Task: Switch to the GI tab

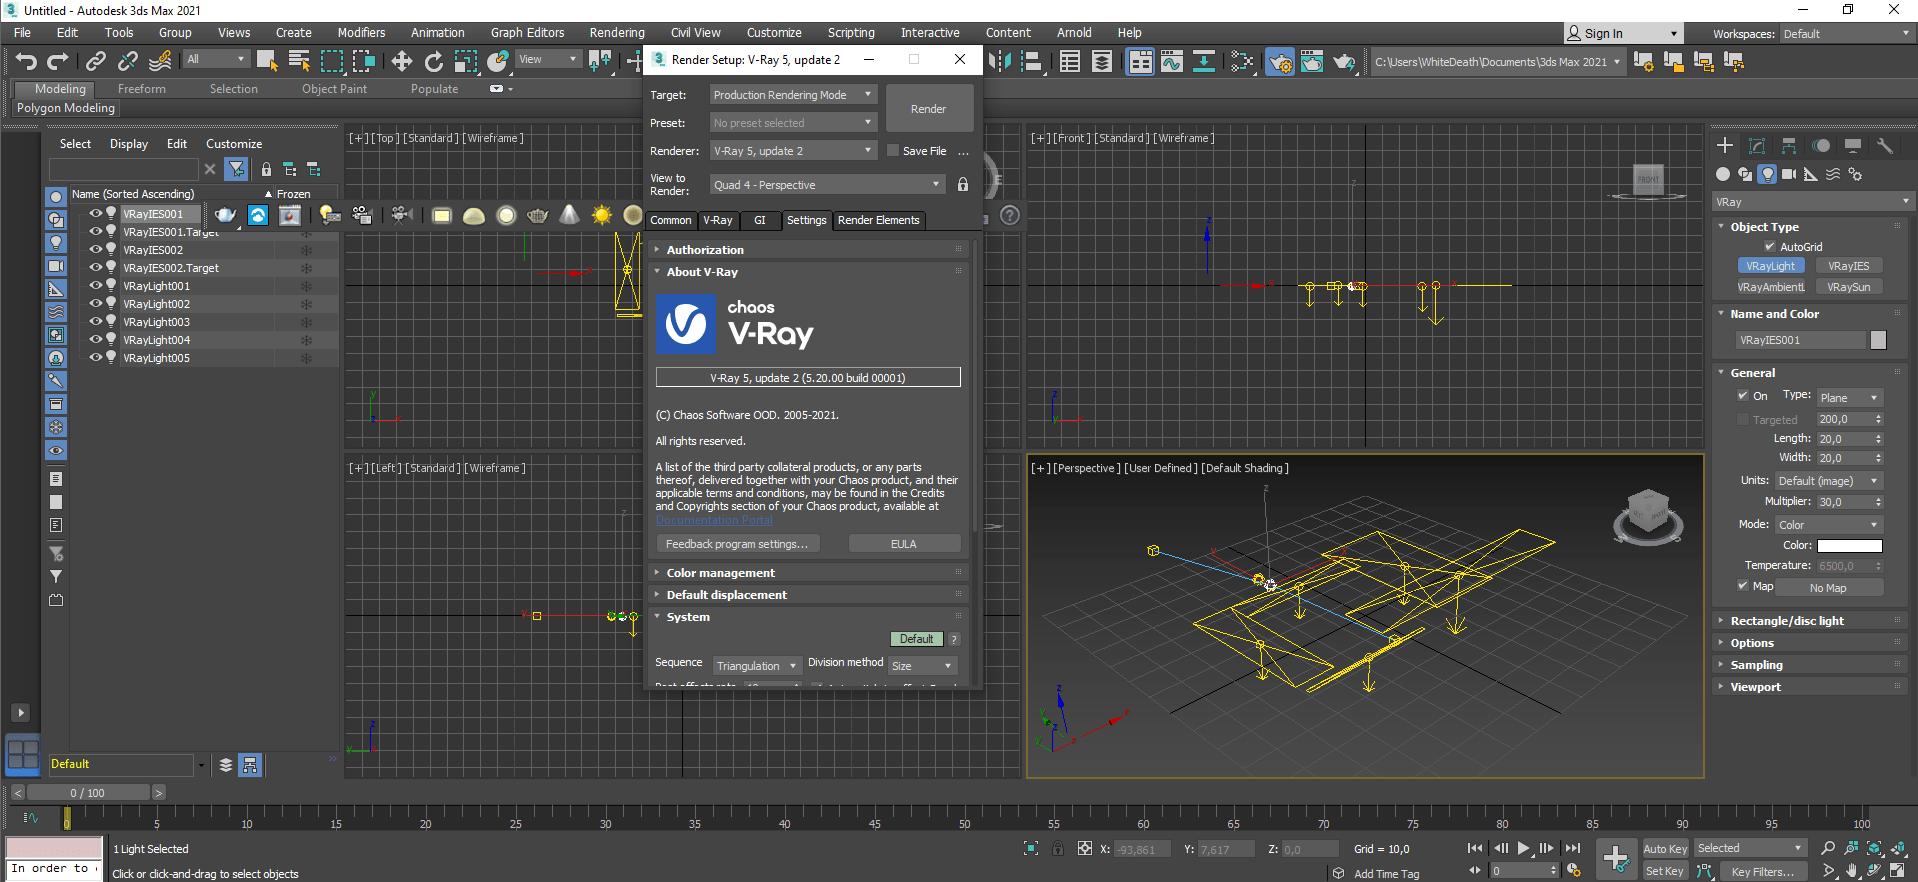Action: point(760,220)
